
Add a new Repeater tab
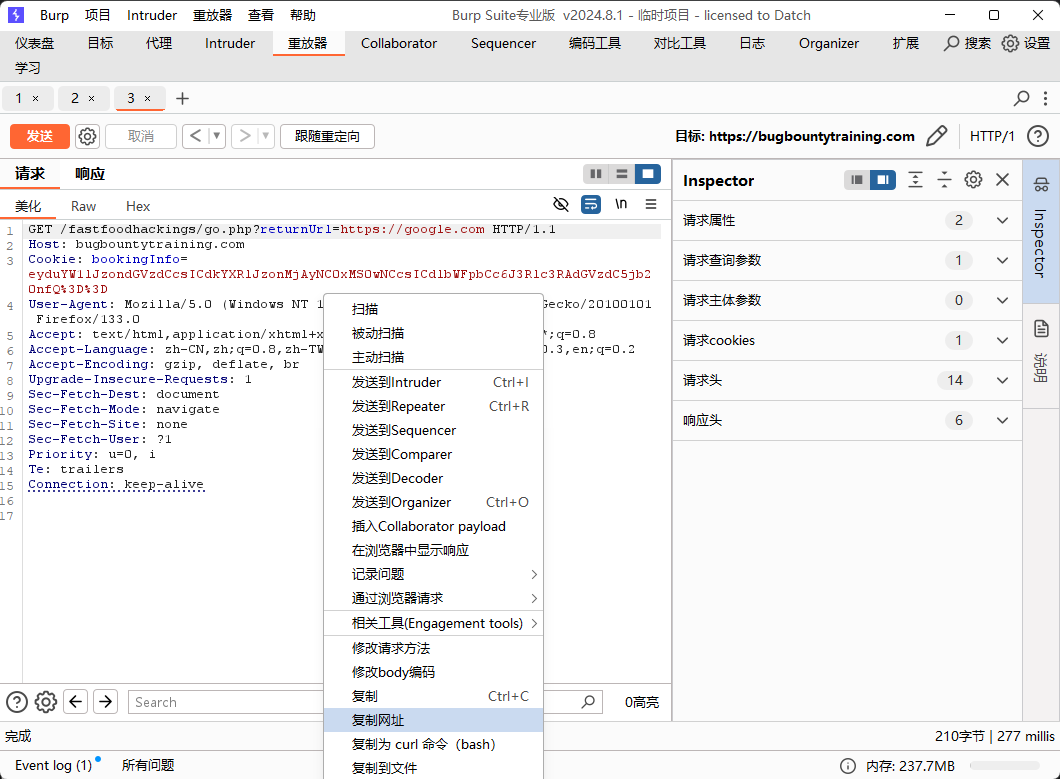183,99
